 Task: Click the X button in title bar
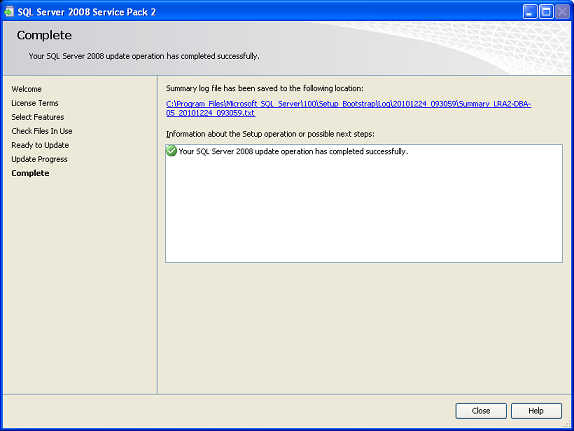(x=562, y=12)
